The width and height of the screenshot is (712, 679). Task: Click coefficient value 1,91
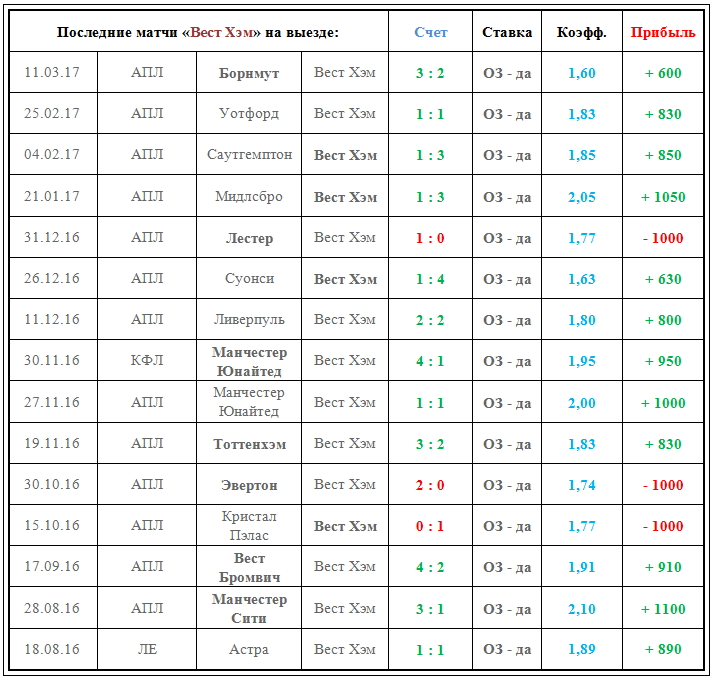(x=582, y=567)
